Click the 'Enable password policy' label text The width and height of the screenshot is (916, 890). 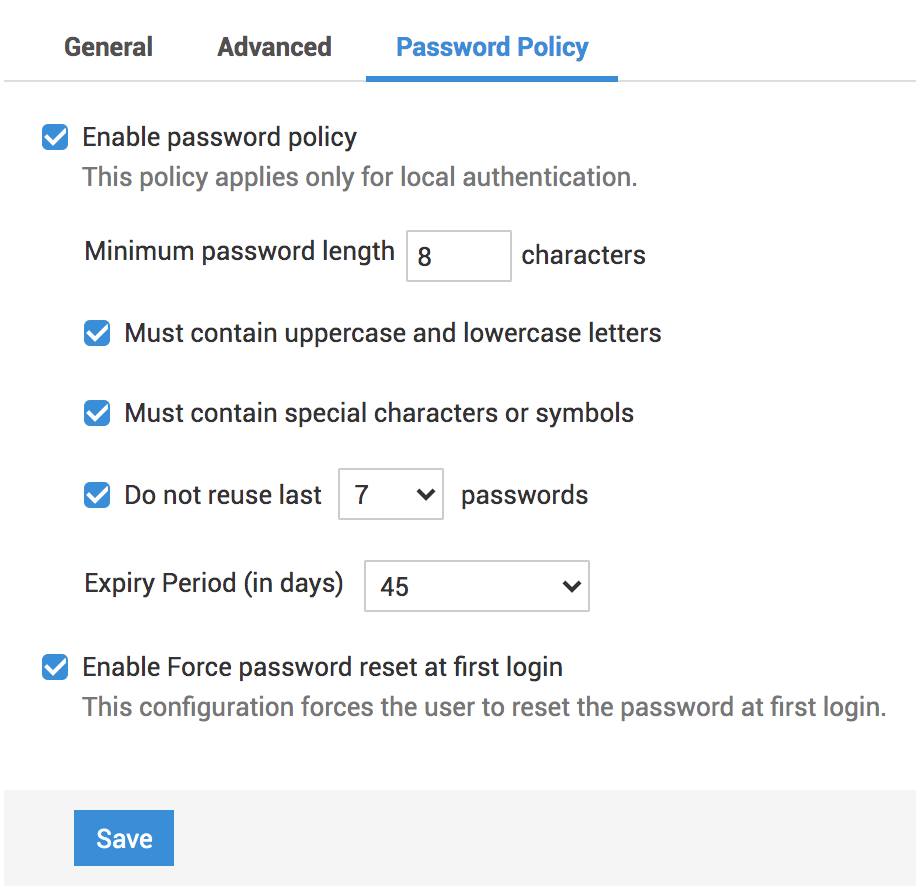(x=219, y=137)
